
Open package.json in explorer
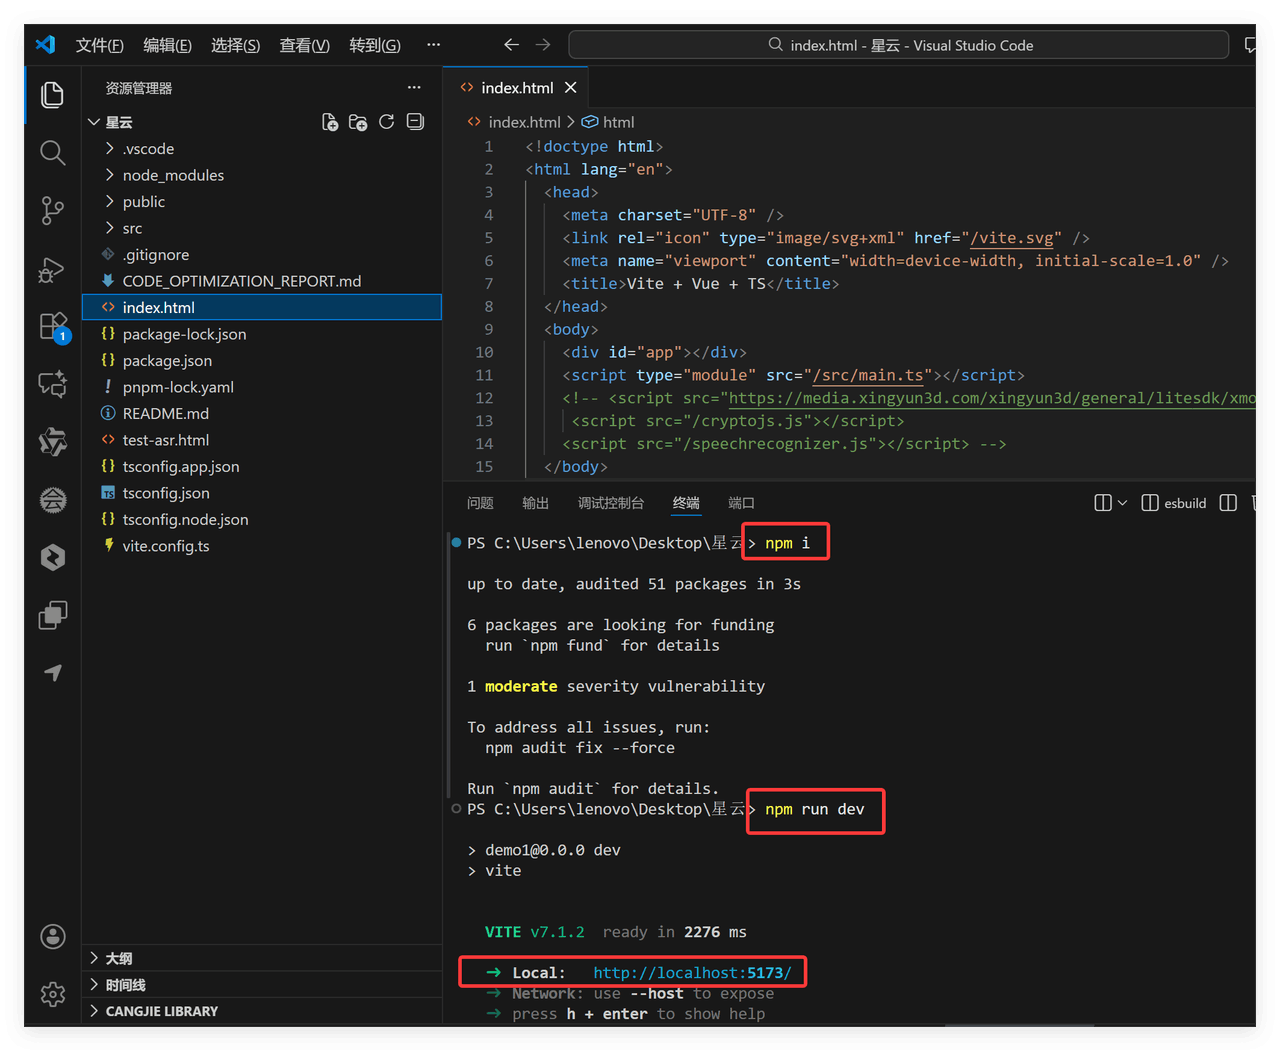(262, 360)
